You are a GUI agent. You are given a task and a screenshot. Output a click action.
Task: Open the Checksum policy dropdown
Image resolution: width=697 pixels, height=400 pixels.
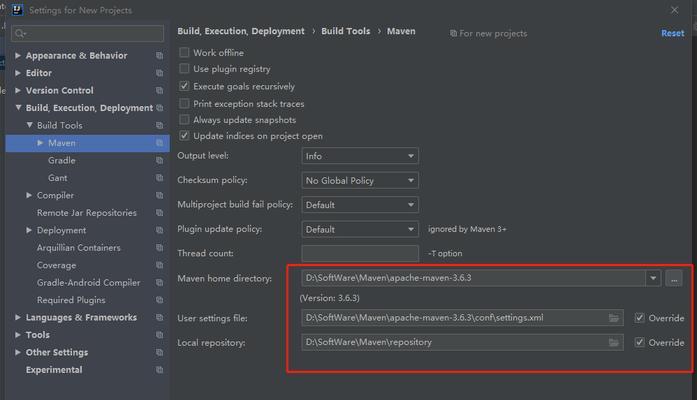pos(360,180)
